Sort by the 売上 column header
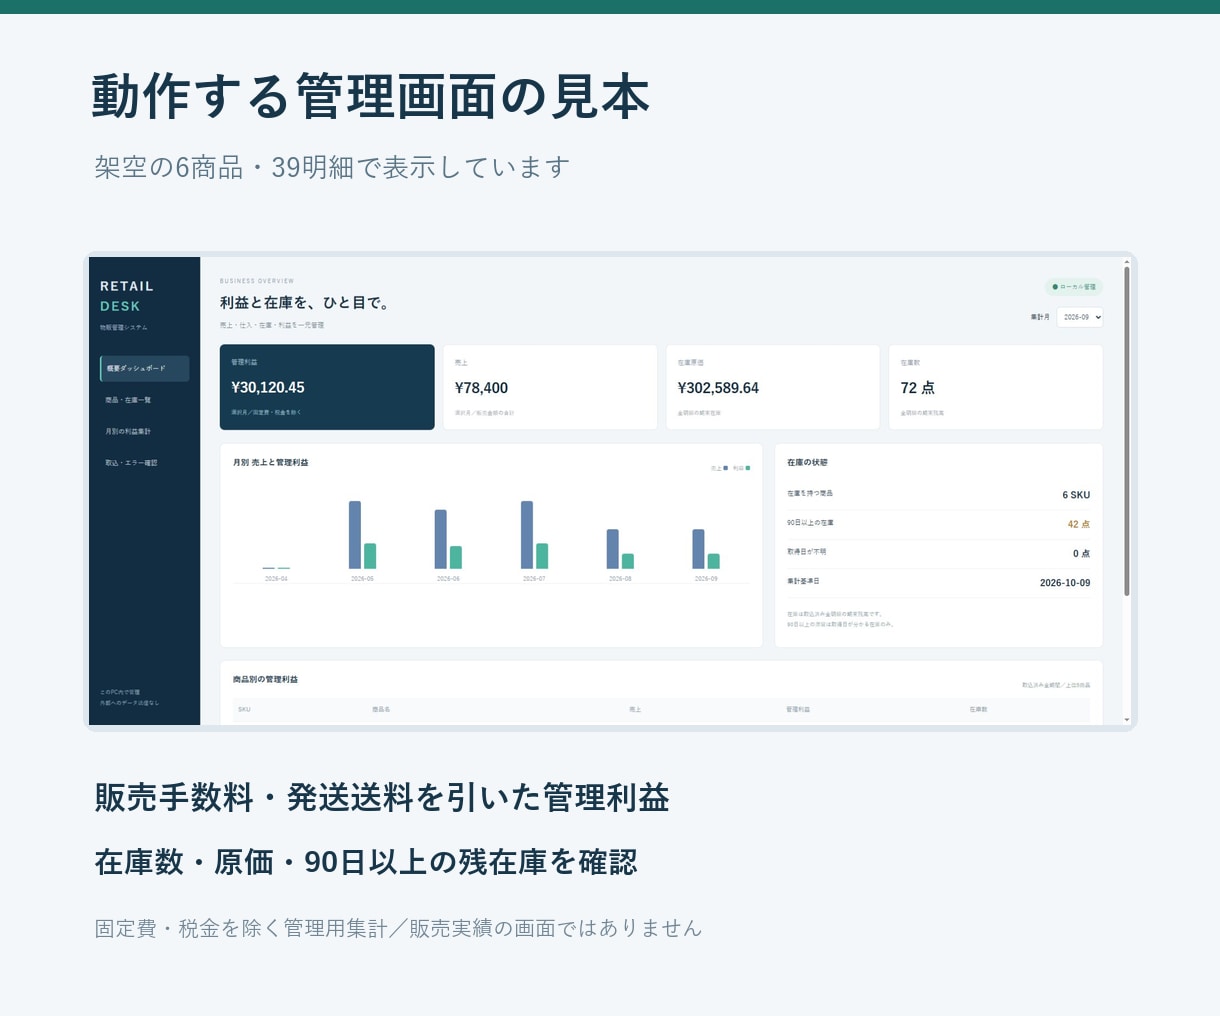 (x=635, y=709)
